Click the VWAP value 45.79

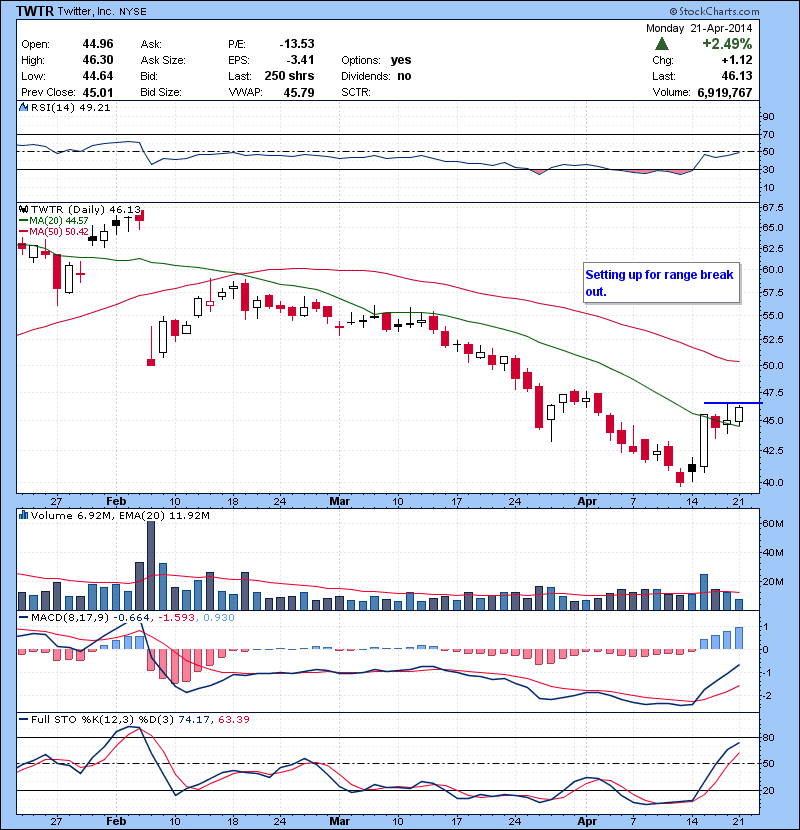(x=299, y=93)
